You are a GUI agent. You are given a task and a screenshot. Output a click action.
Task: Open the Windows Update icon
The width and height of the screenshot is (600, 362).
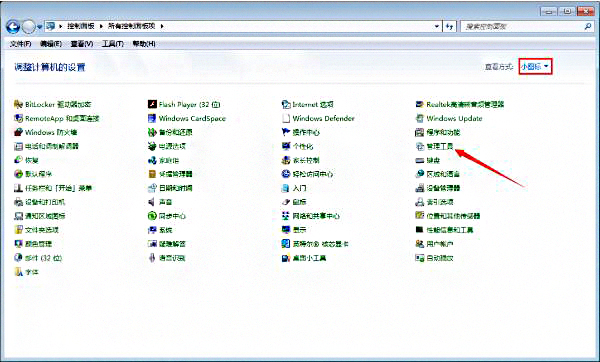pyautogui.click(x=420, y=118)
